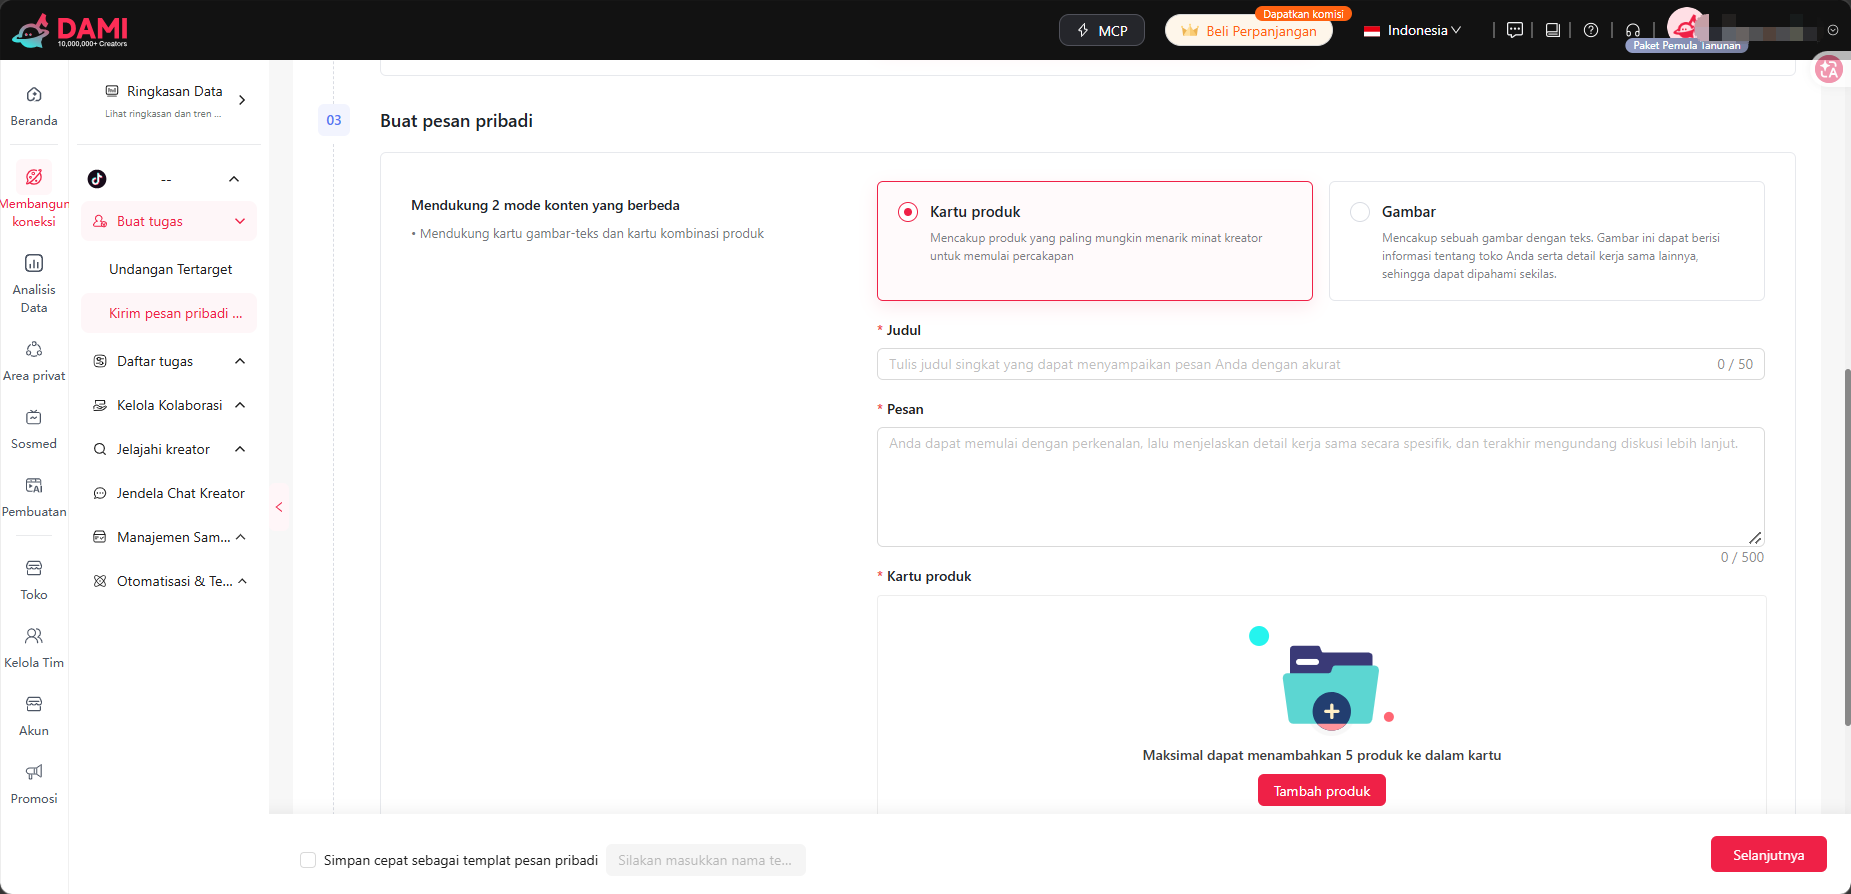The width and height of the screenshot is (1851, 894).
Task: Expand the Daftar tugas menu
Action: tap(240, 361)
